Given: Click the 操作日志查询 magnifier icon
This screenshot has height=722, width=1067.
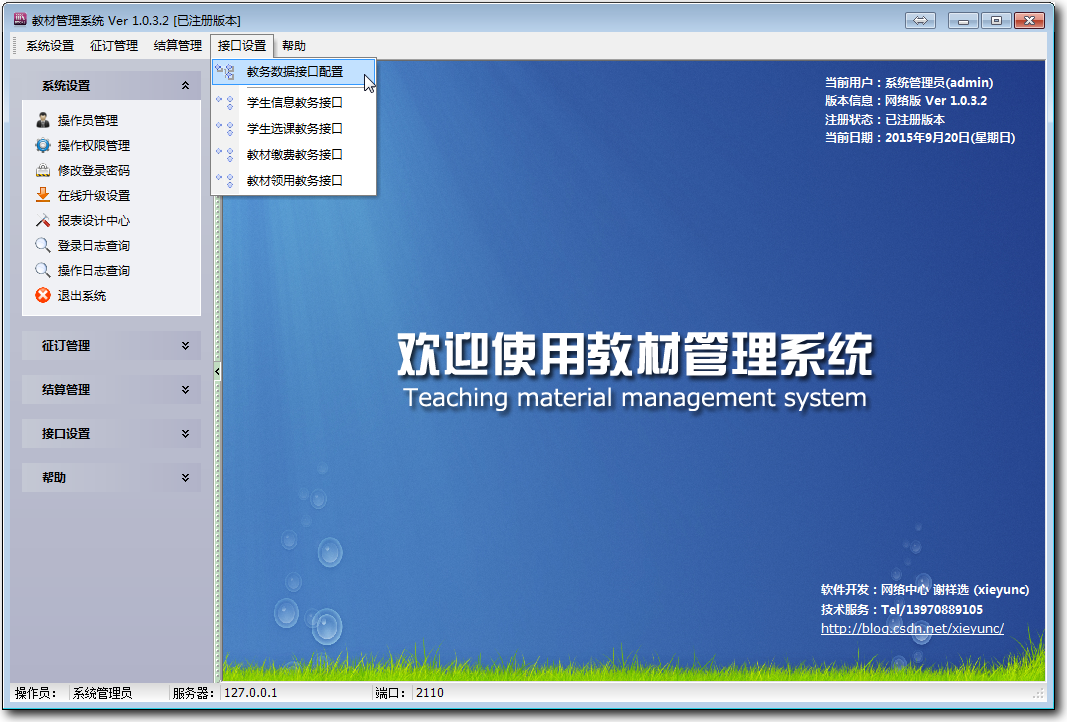Looking at the screenshot, I should click(x=43, y=271).
